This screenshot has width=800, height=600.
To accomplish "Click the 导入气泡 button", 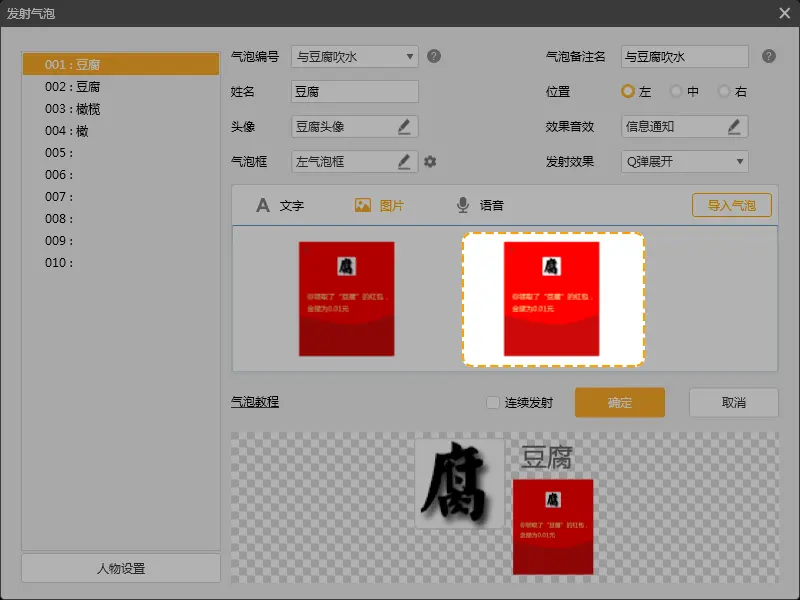I will (x=731, y=205).
